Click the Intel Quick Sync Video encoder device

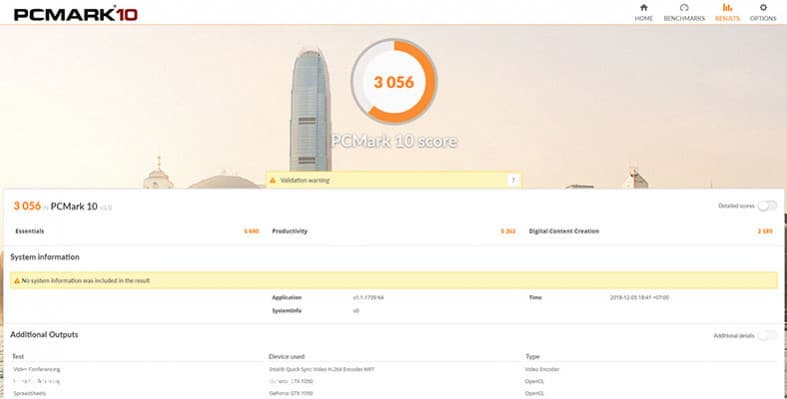point(322,369)
